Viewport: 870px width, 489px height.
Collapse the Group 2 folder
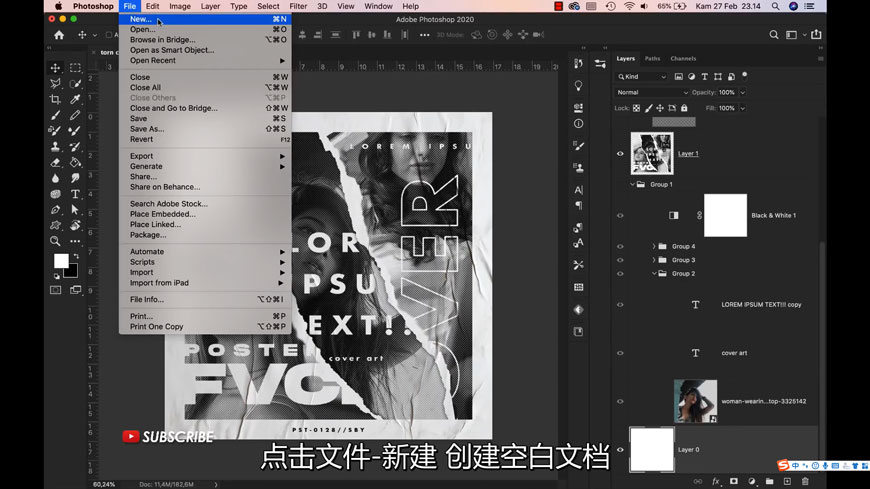[654, 273]
